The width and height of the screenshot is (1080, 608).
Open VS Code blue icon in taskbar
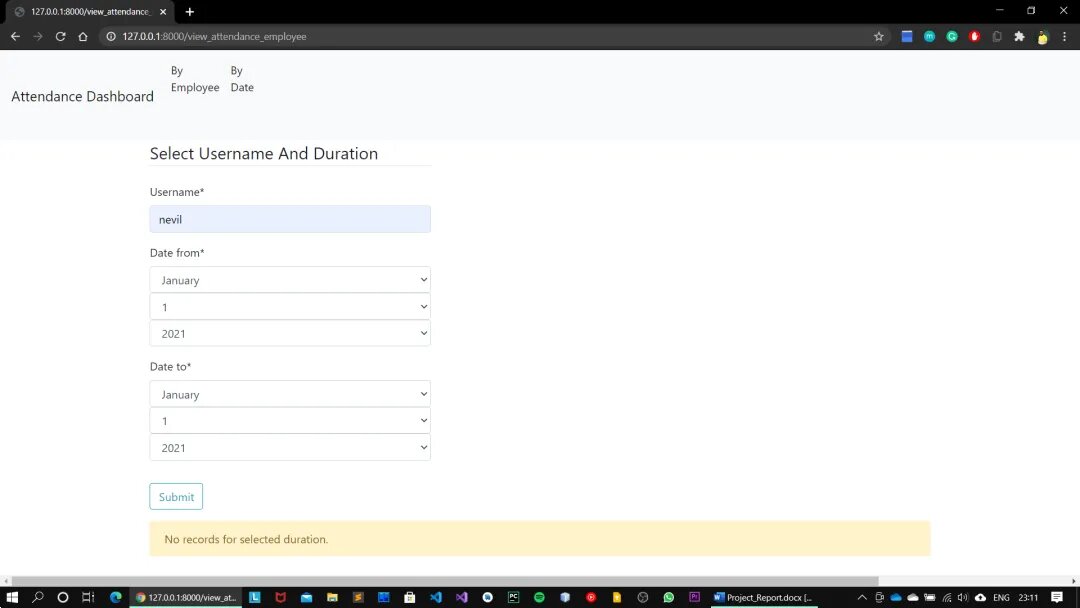[435, 597]
